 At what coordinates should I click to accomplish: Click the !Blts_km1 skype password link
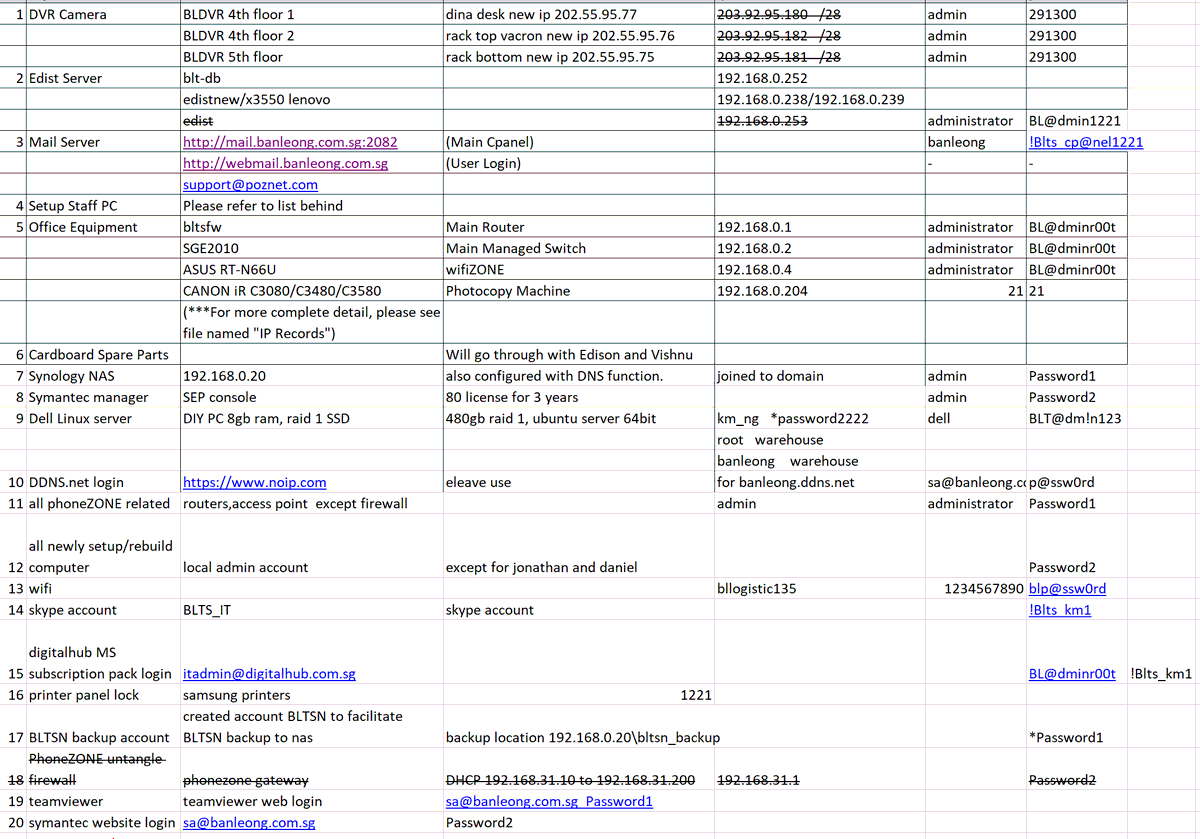[1058, 609]
